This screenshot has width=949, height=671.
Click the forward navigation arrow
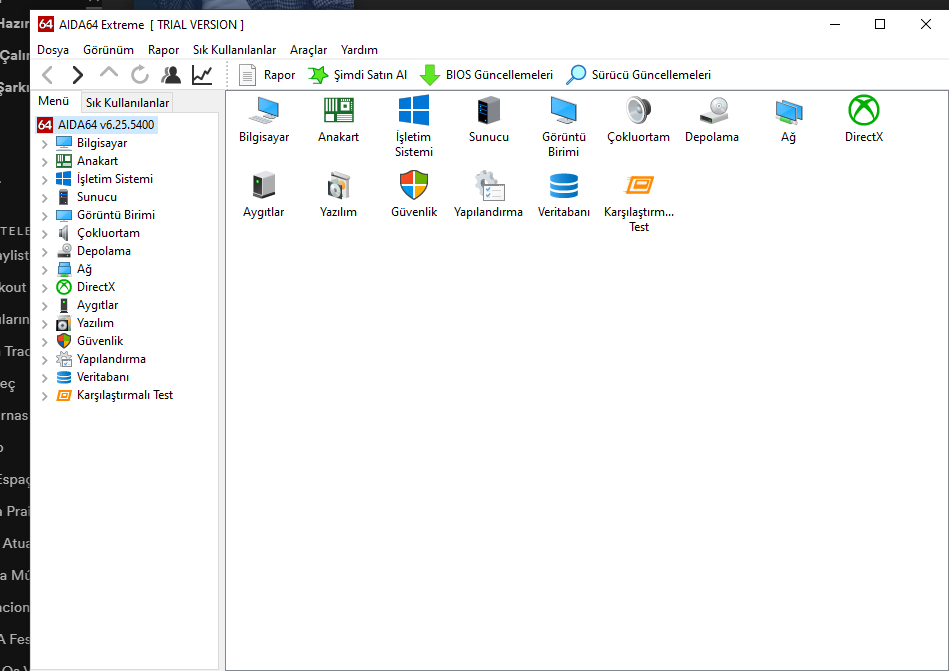tap(77, 75)
